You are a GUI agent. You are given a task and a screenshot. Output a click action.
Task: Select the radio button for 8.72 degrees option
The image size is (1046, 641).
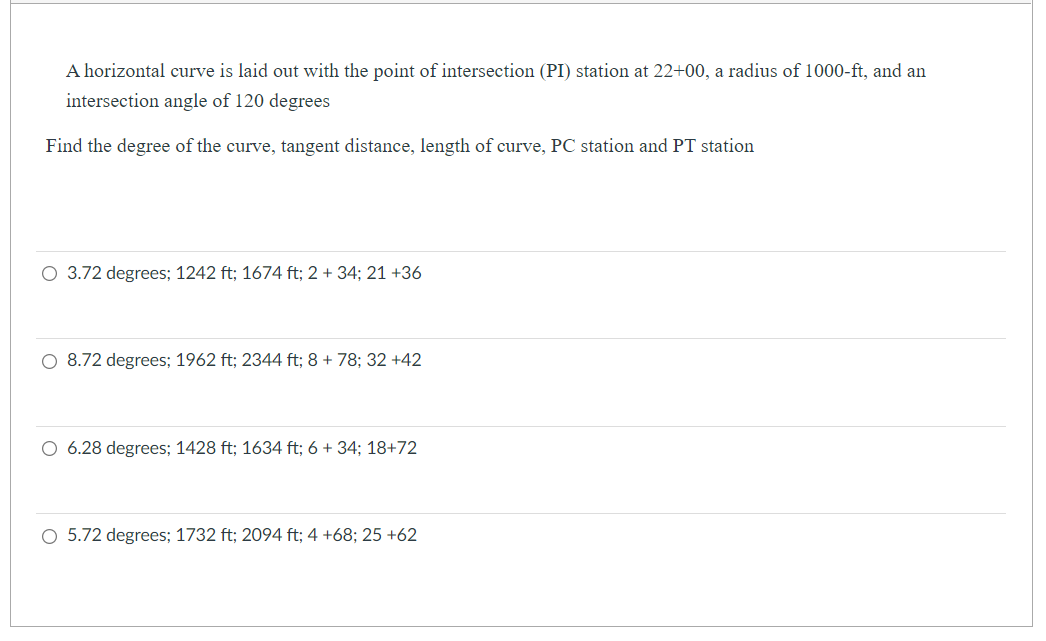49,361
